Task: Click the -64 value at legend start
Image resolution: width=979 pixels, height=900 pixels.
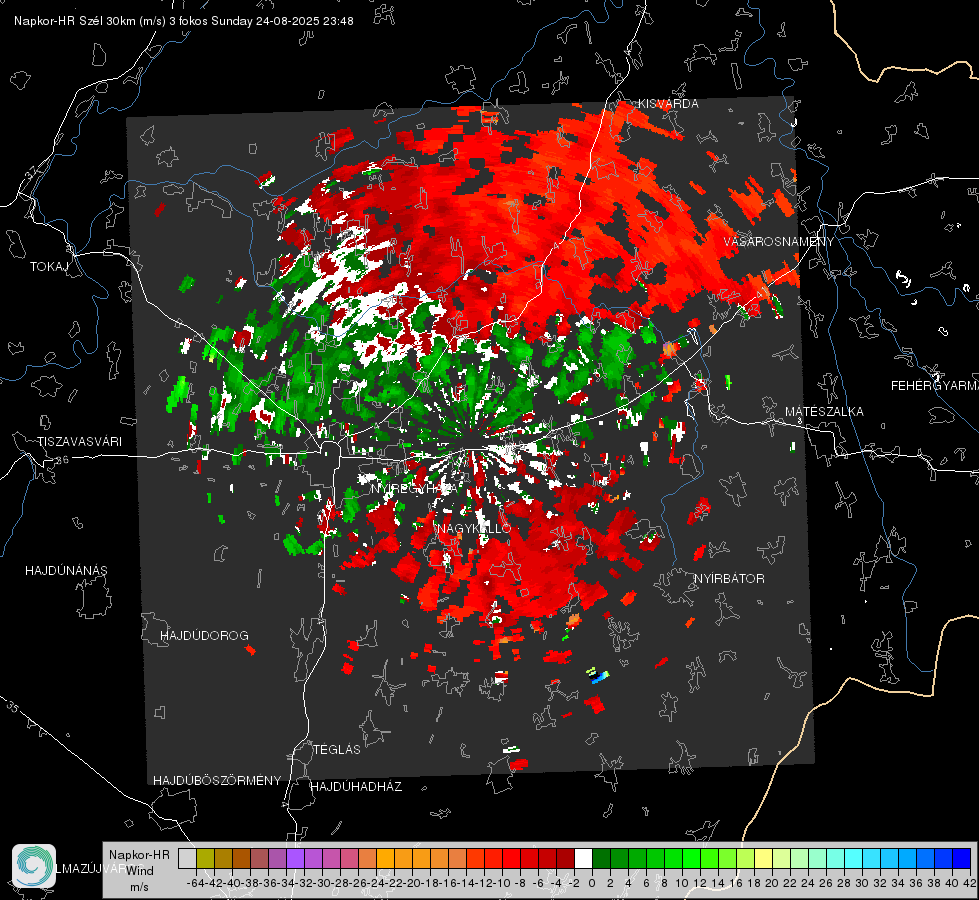Action: coord(195,883)
